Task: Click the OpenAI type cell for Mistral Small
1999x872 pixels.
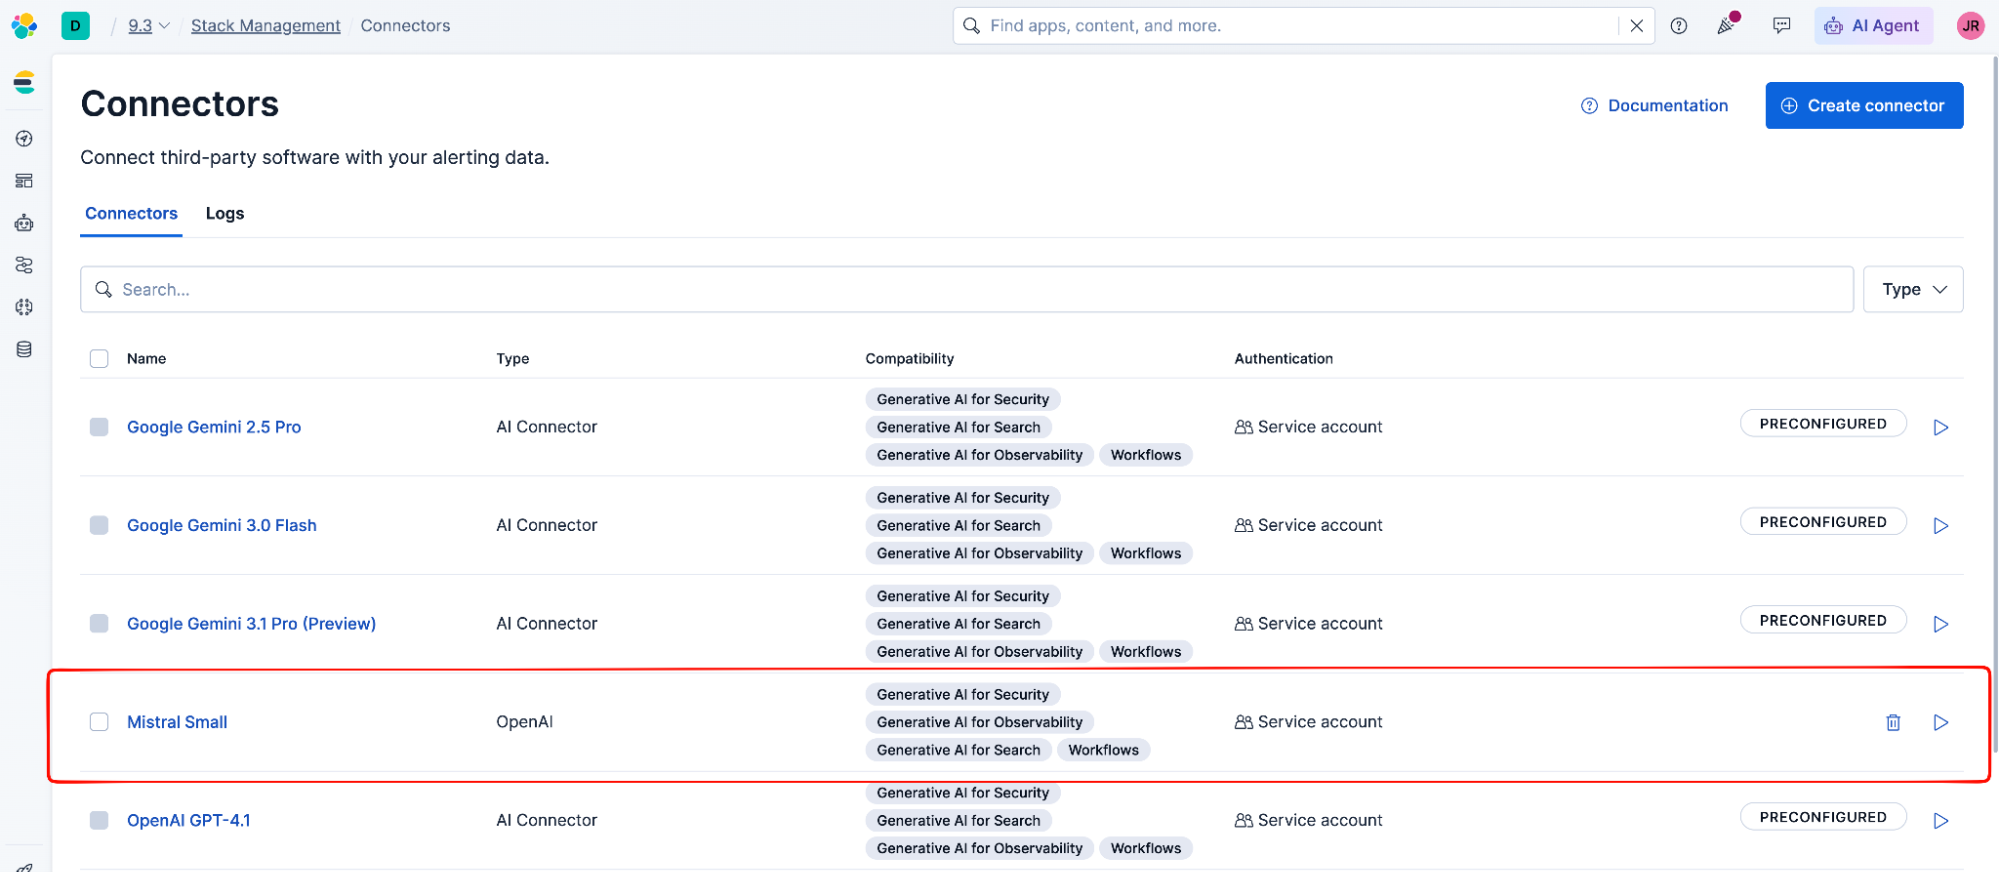Action: point(525,722)
